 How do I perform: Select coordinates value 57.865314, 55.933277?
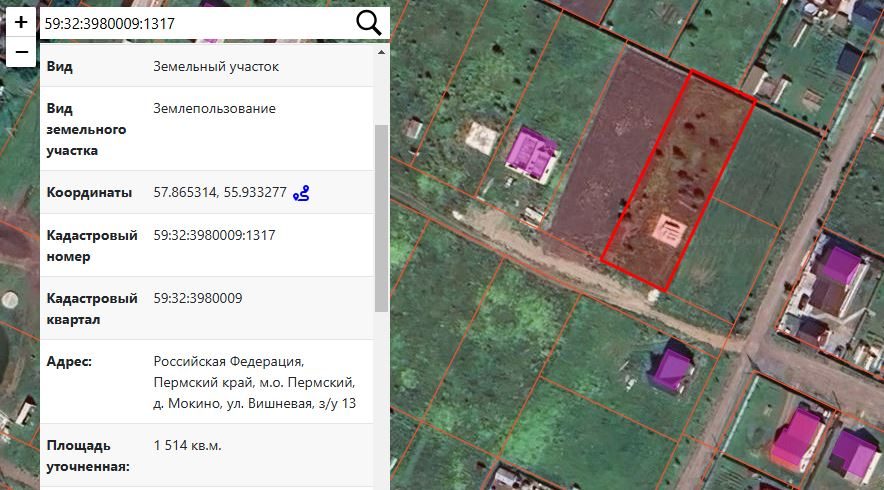(220, 192)
